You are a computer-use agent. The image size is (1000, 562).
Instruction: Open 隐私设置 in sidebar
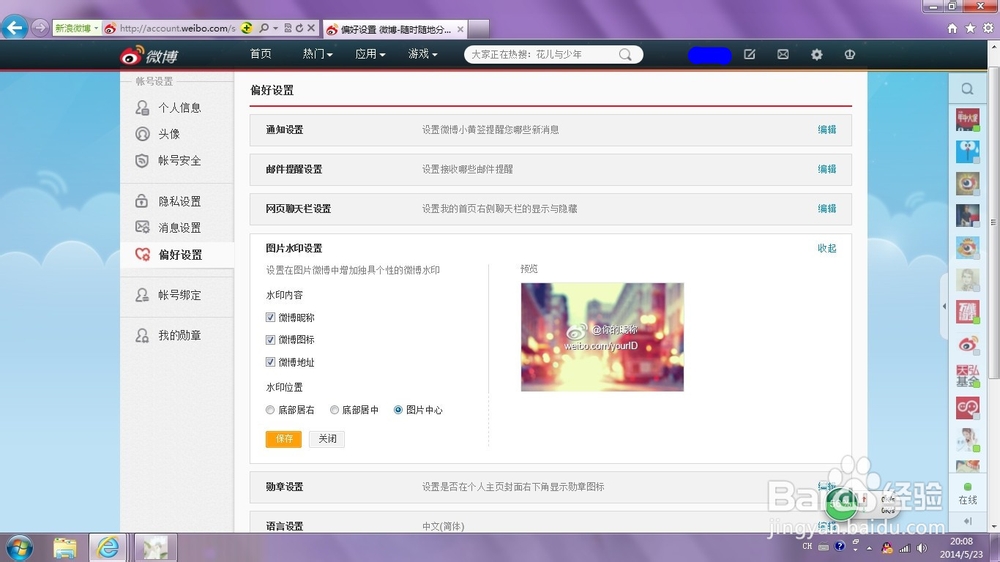point(177,202)
